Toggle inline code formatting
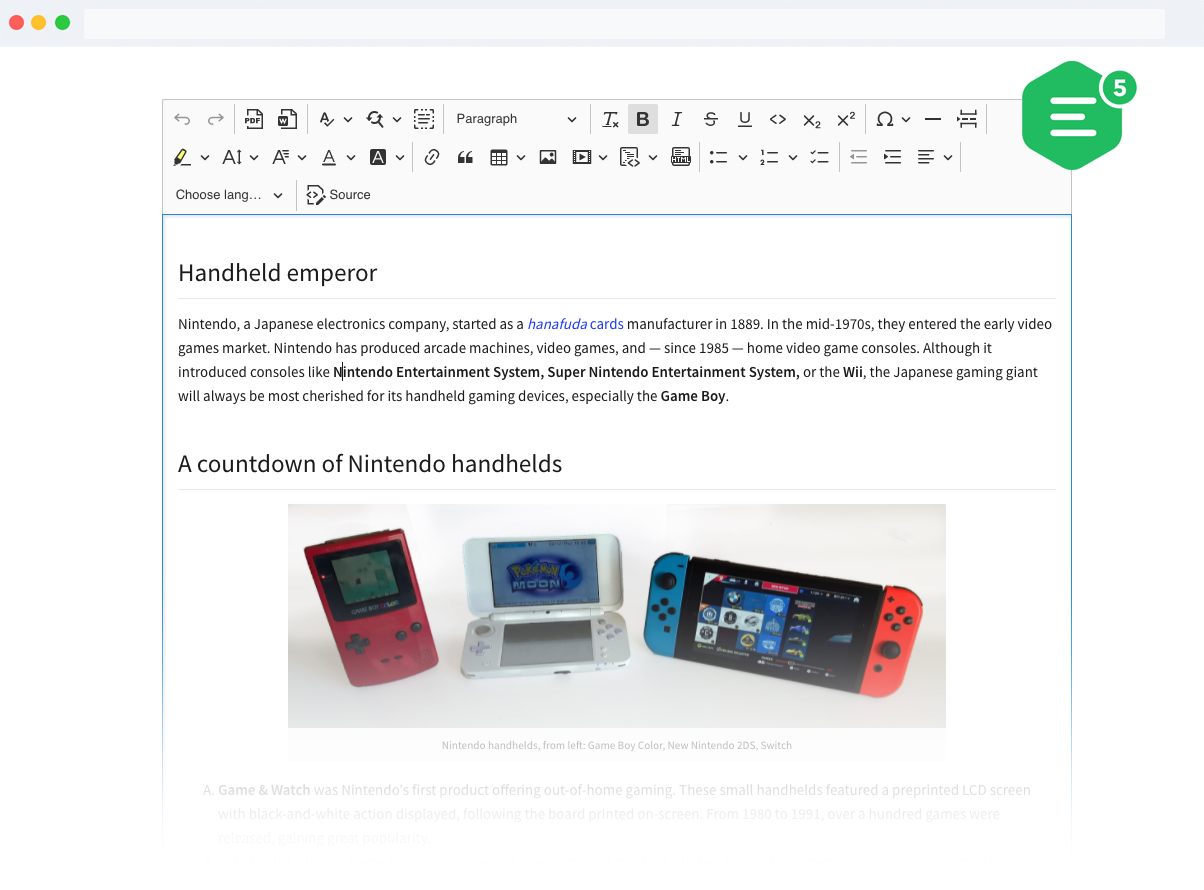 tap(778, 119)
